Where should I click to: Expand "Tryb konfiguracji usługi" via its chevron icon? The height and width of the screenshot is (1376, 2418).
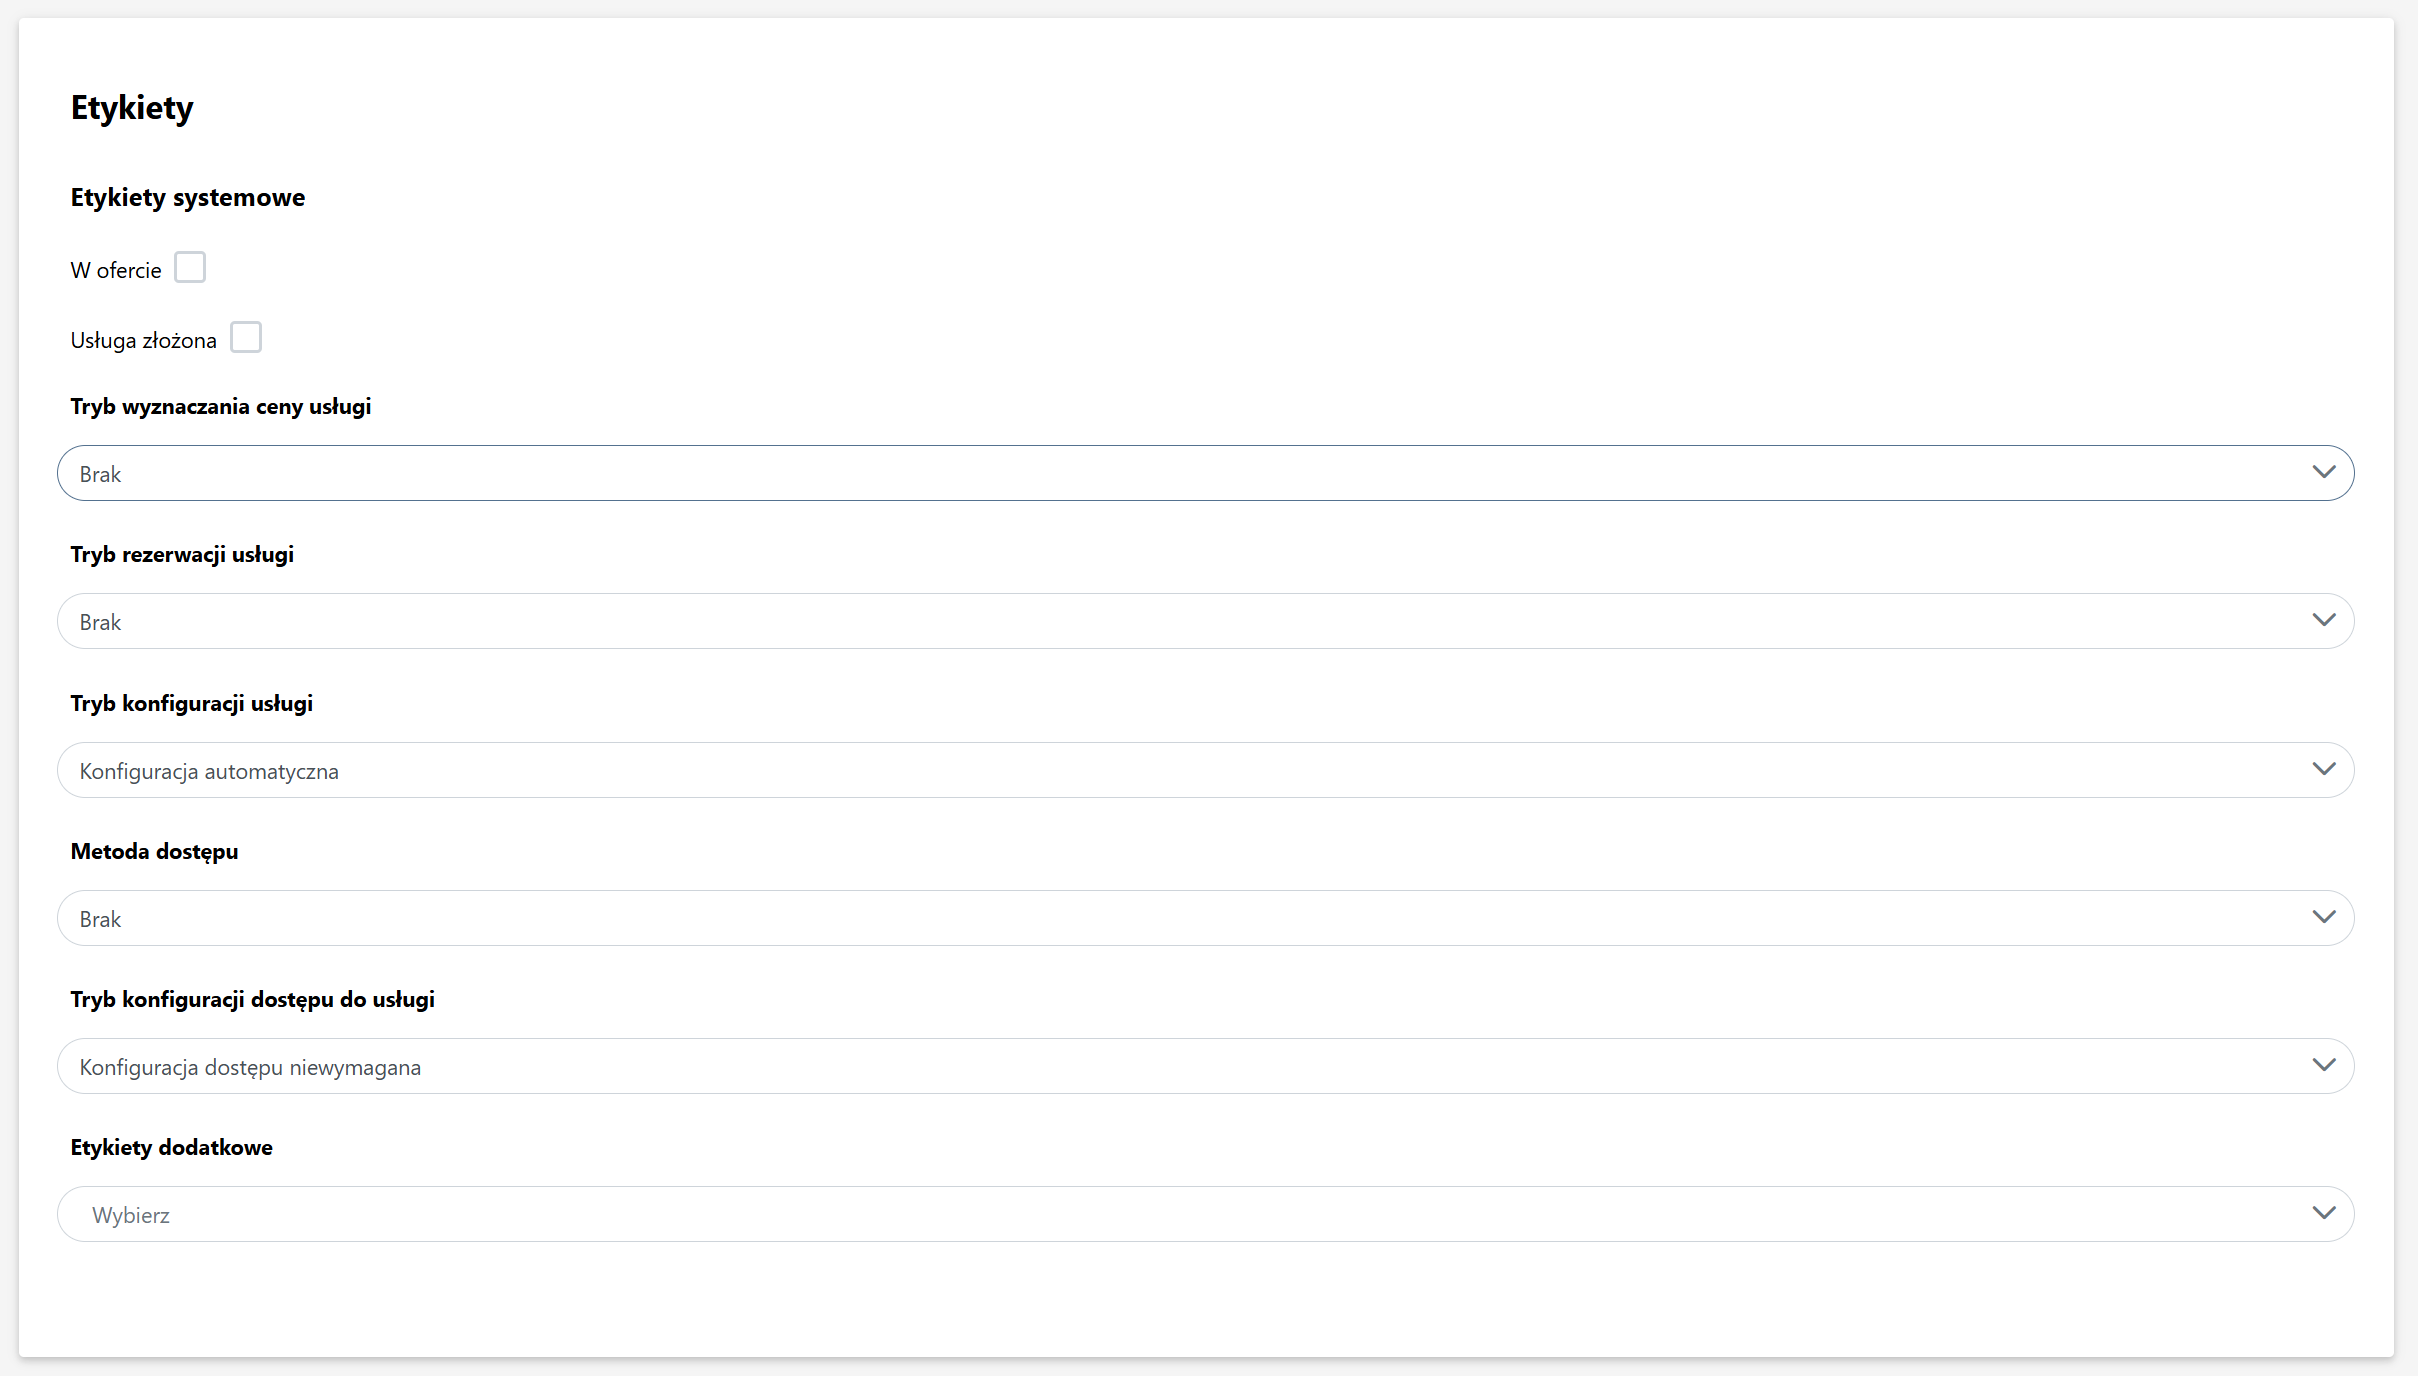(x=2323, y=769)
